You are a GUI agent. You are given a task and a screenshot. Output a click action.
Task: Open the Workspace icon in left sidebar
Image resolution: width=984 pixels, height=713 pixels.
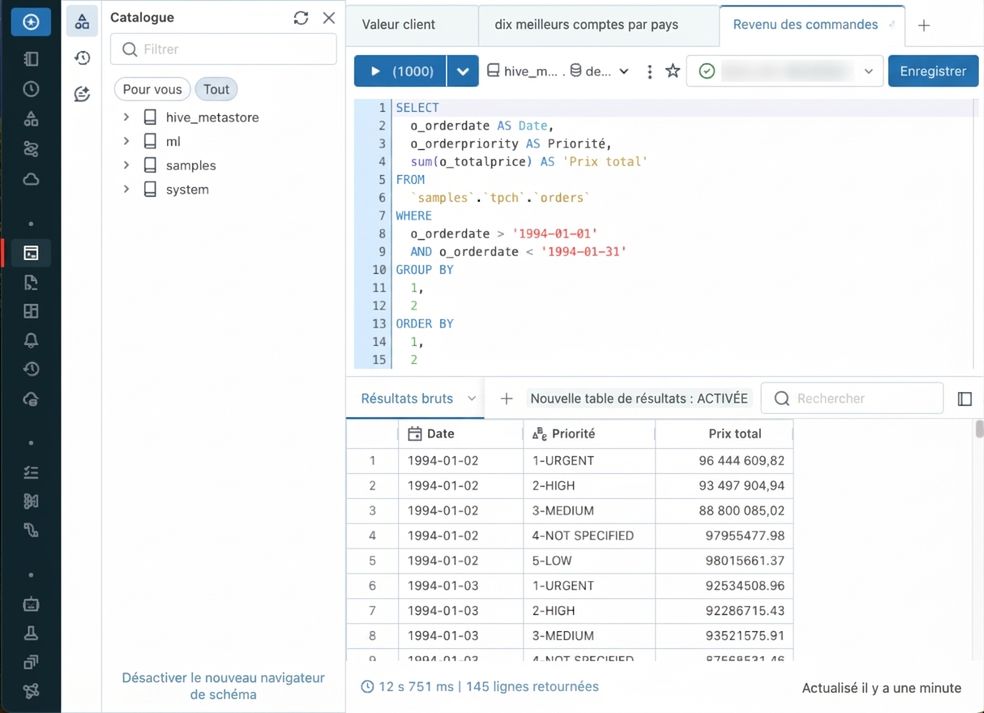(x=31, y=59)
